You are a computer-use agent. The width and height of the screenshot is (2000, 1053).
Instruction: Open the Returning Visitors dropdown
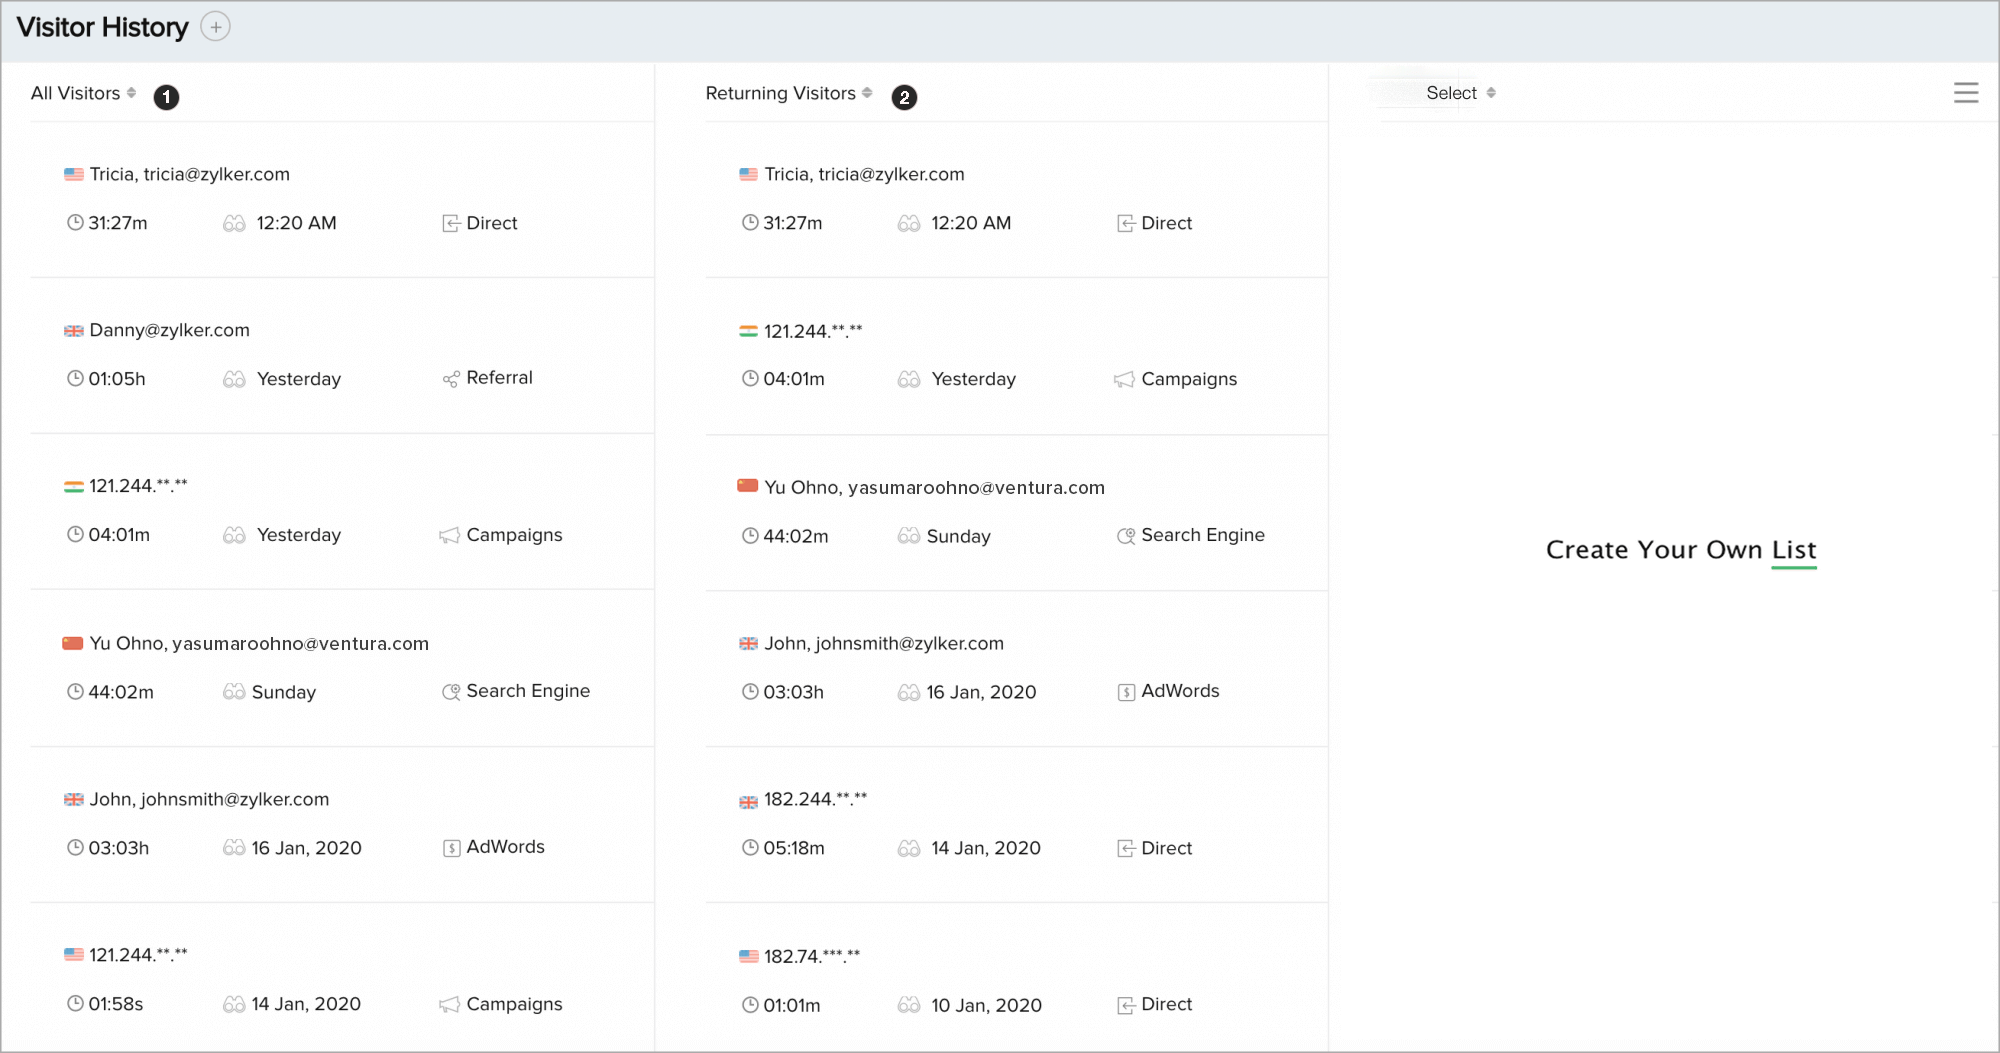pyautogui.click(x=789, y=93)
